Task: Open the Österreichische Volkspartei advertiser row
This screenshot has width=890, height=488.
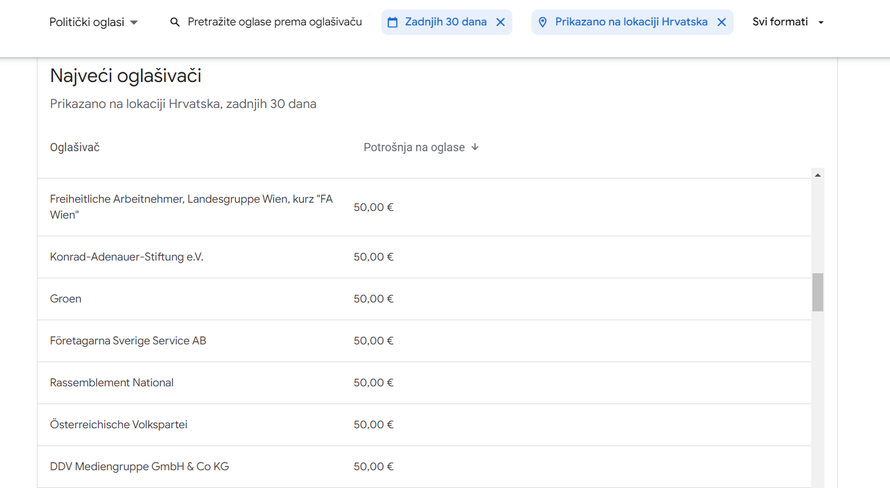Action: [118, 425]
